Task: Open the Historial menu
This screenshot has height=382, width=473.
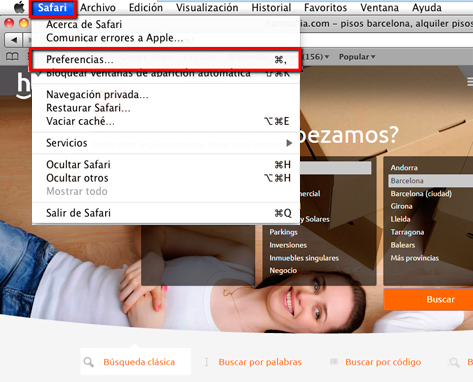Action: (271, 7)
